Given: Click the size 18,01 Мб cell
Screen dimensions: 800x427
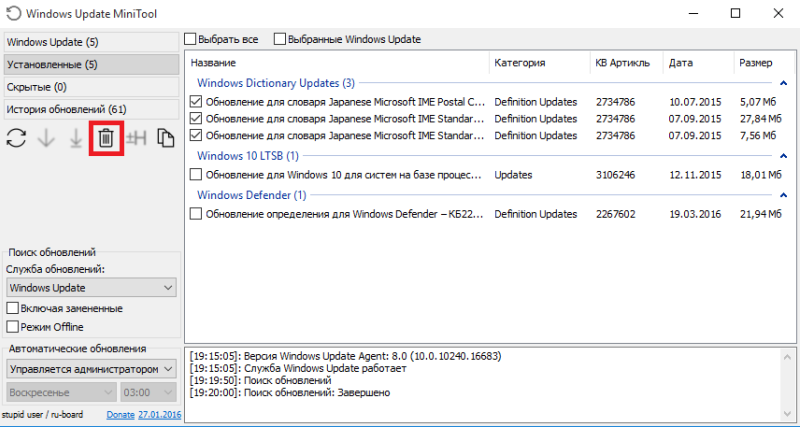Looking at the screenshot, I should pyautogui.click(x=761, y=175).
